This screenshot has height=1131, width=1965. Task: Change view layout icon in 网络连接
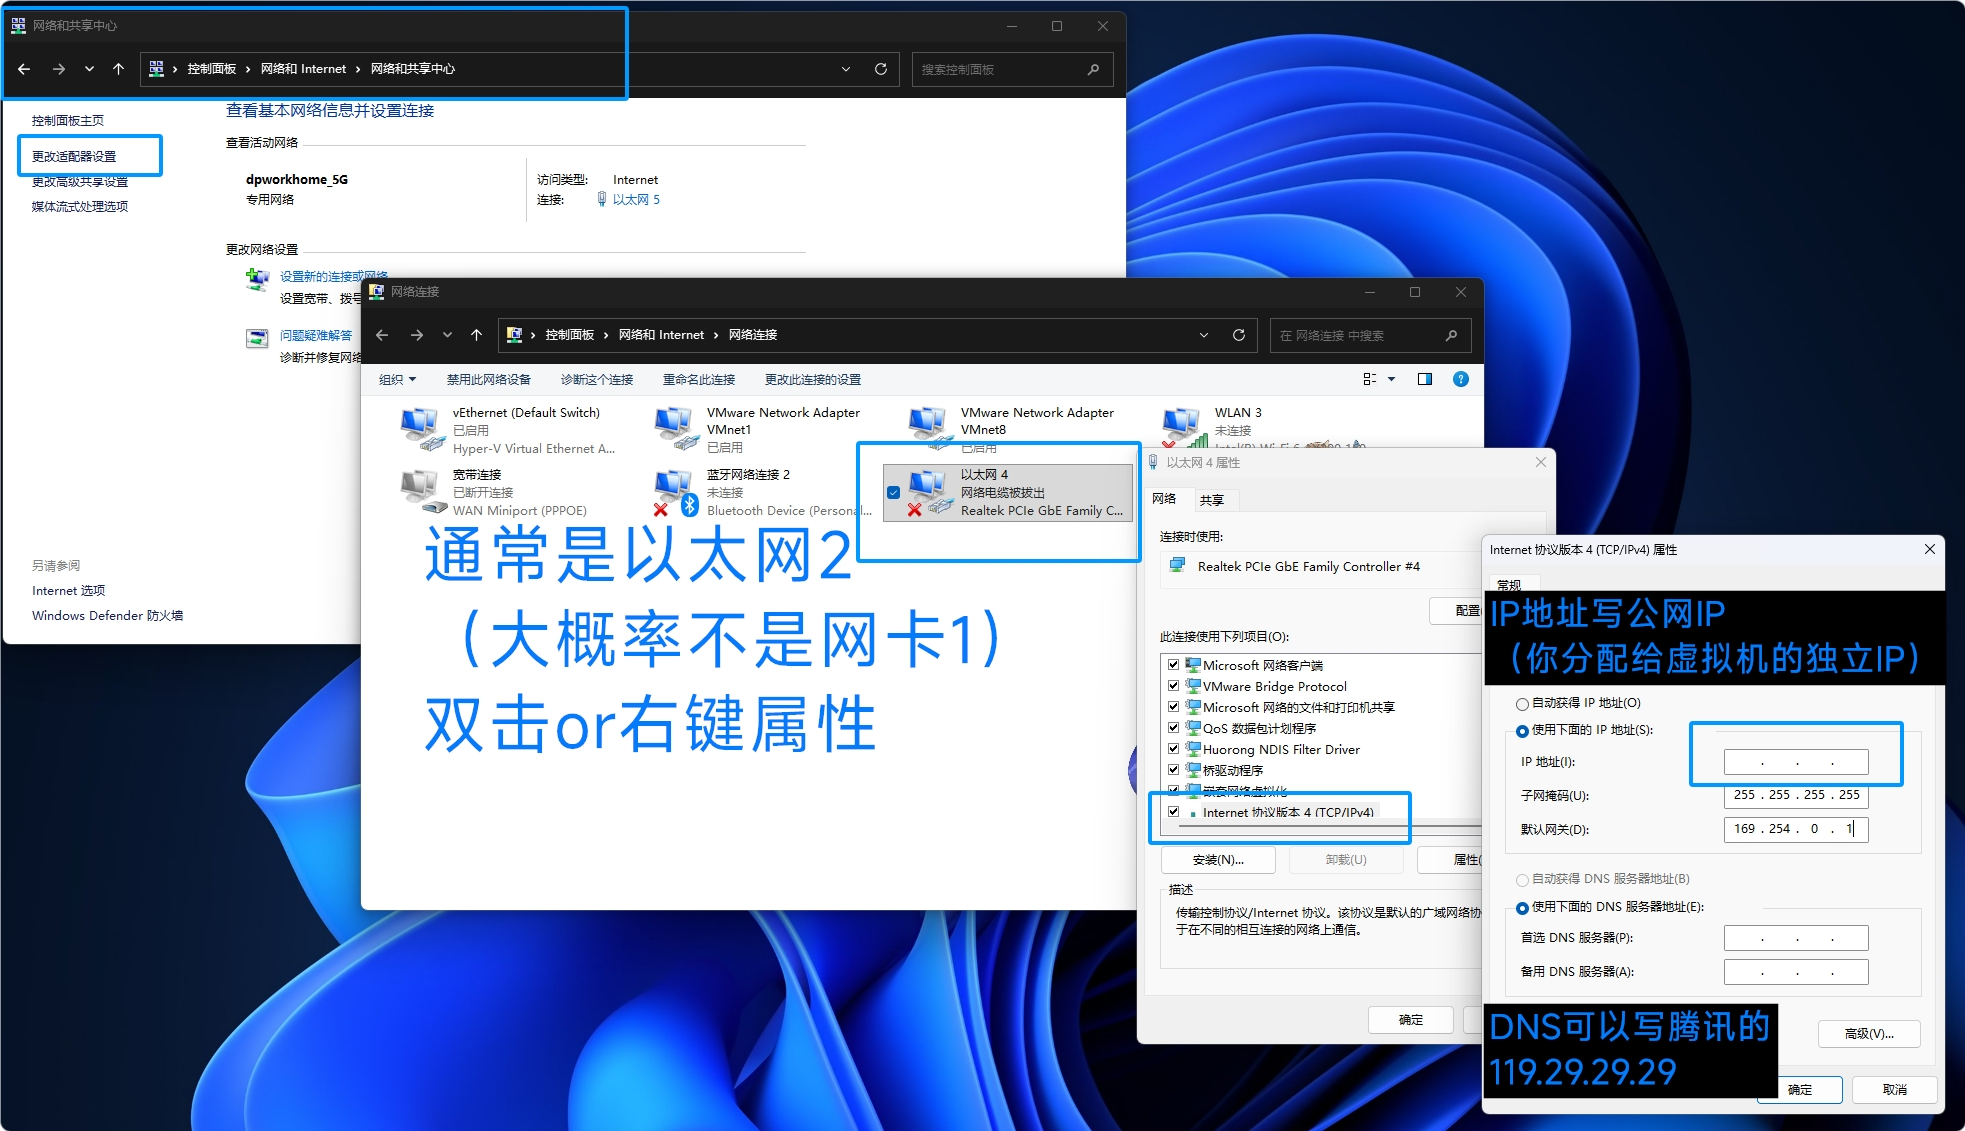point(1370,379)
